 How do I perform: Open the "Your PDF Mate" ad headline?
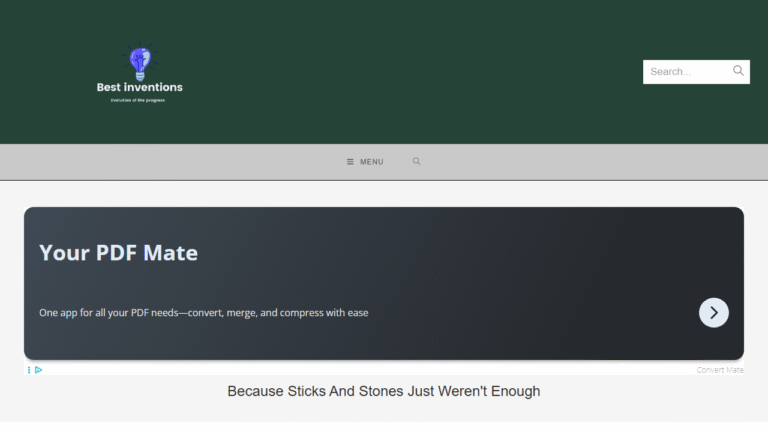tap(118, 253)
